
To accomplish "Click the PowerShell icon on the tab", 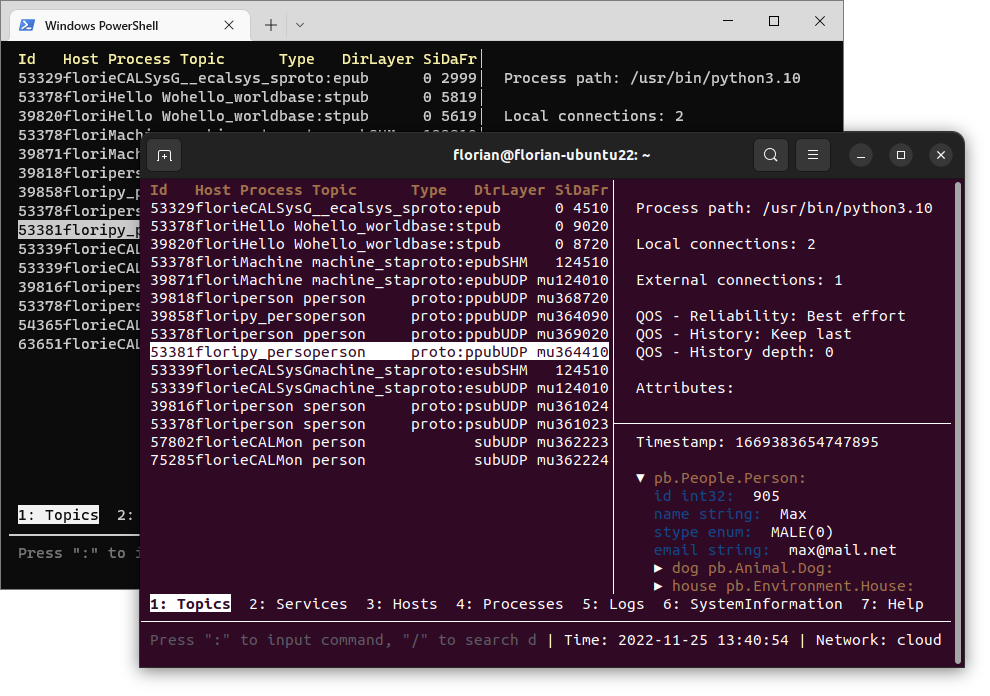I will click(x=27, y=25).
